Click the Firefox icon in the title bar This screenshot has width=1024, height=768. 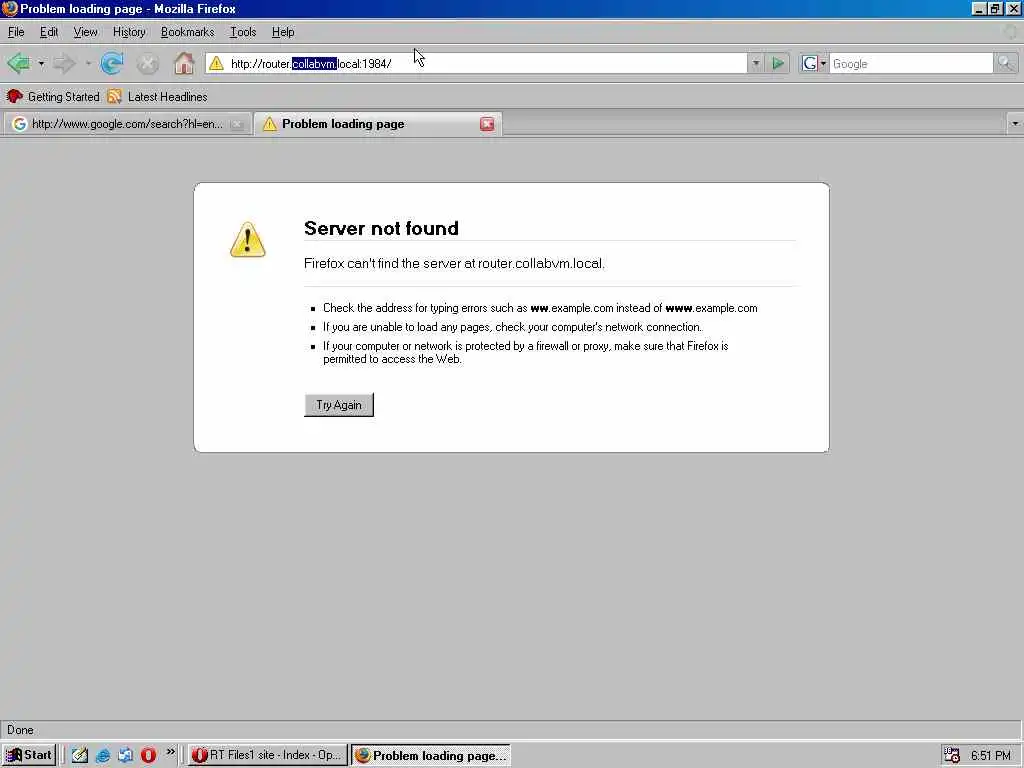(9, 8)
